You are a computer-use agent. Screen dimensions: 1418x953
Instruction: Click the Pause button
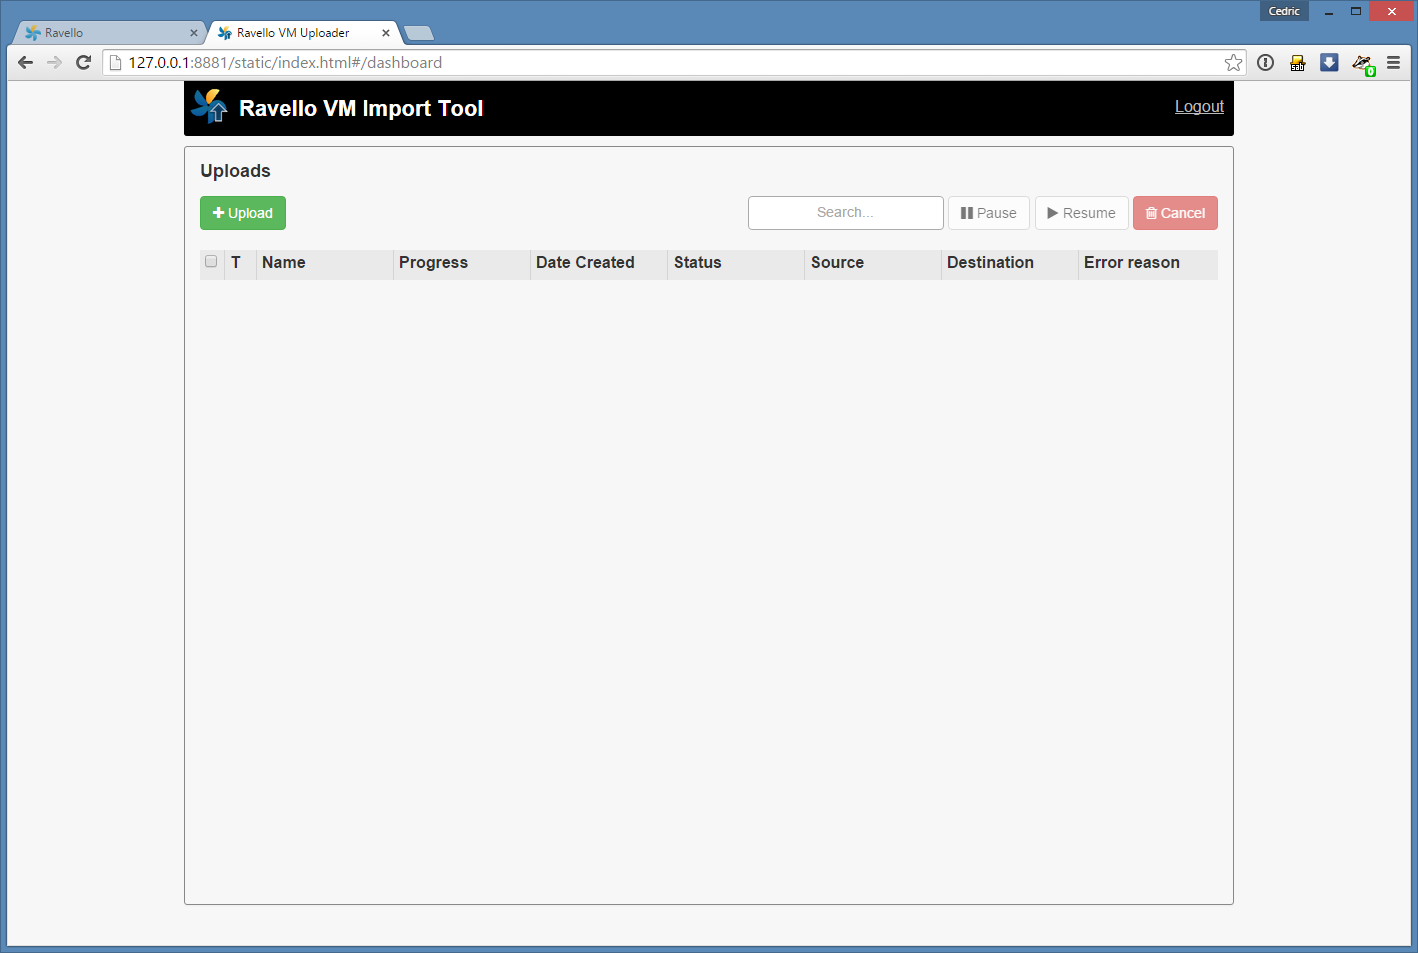[x=988, y=213]
